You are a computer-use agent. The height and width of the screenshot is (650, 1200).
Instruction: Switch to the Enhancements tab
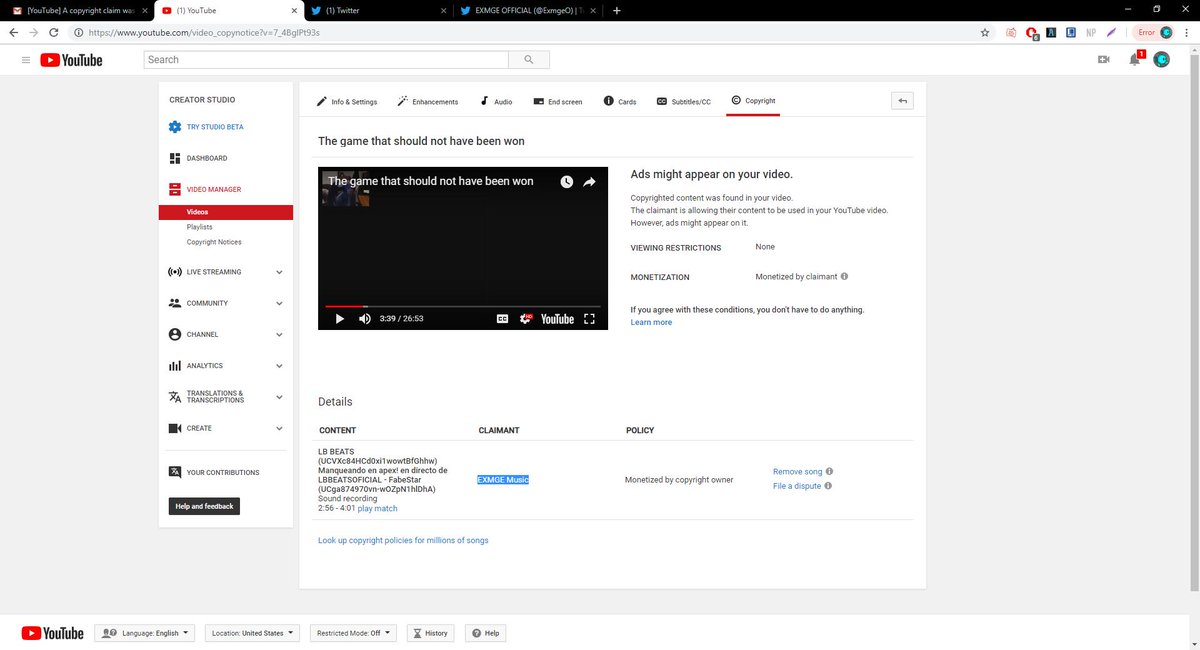point(427,102)
